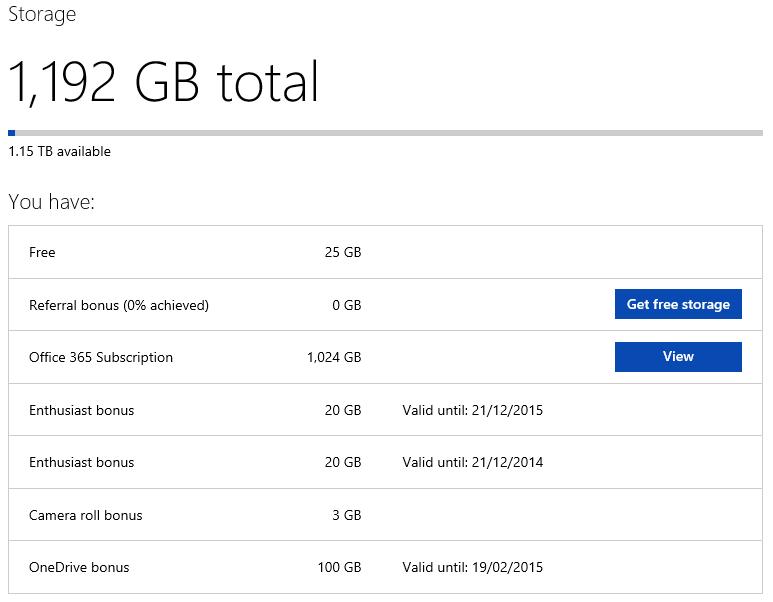Click the '3 GB' value
773x602 pixels.
(x=347, y=515)
